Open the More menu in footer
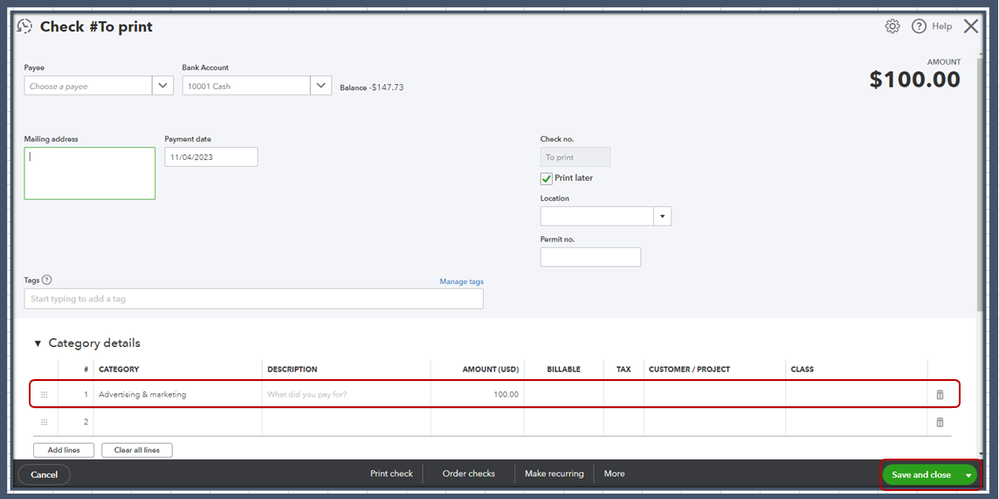 (614, 474)
